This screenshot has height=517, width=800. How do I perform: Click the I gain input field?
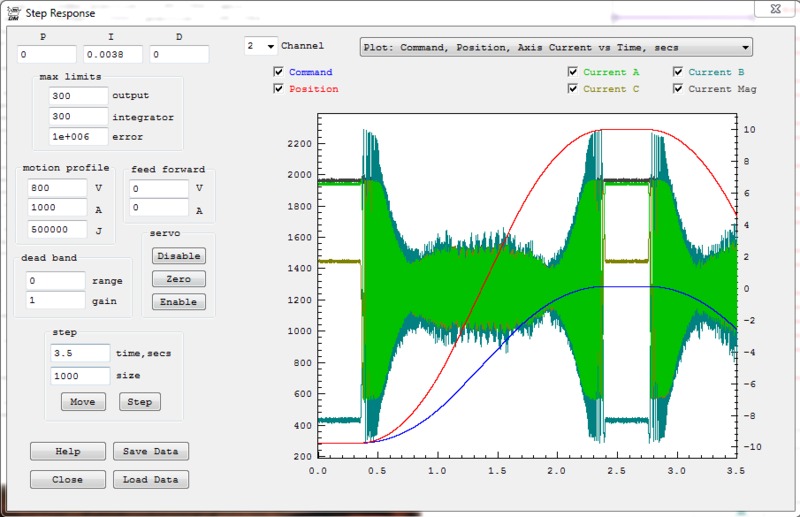click(x=113, y=55)
